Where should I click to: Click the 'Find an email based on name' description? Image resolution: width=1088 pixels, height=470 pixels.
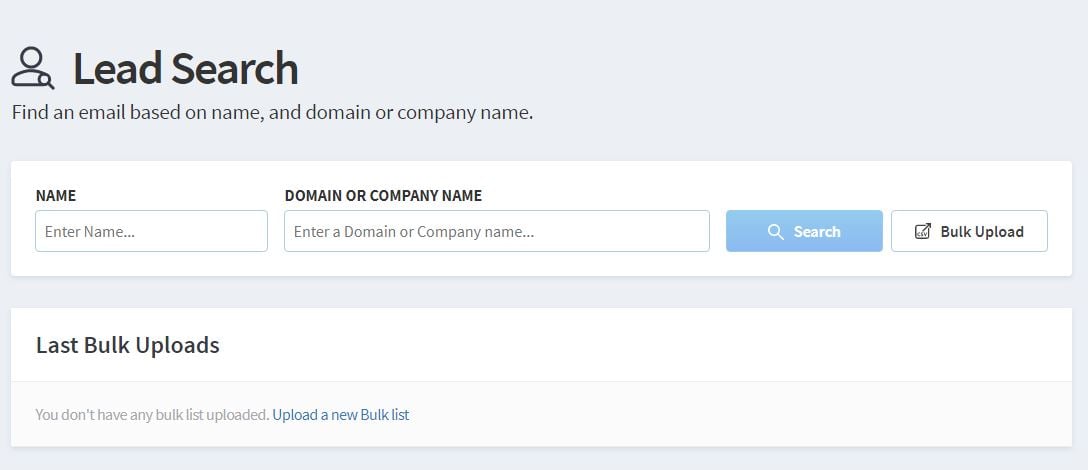coord(272,112)
